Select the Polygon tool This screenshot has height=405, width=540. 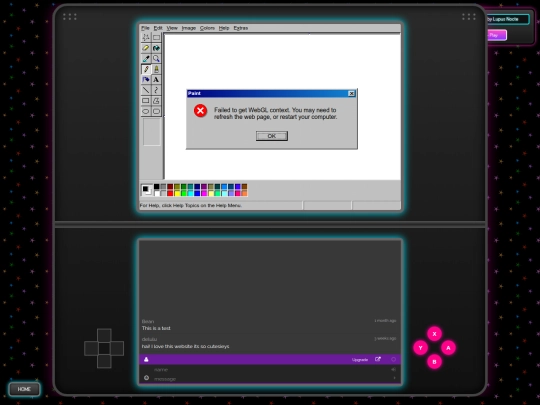click(156, 101)
